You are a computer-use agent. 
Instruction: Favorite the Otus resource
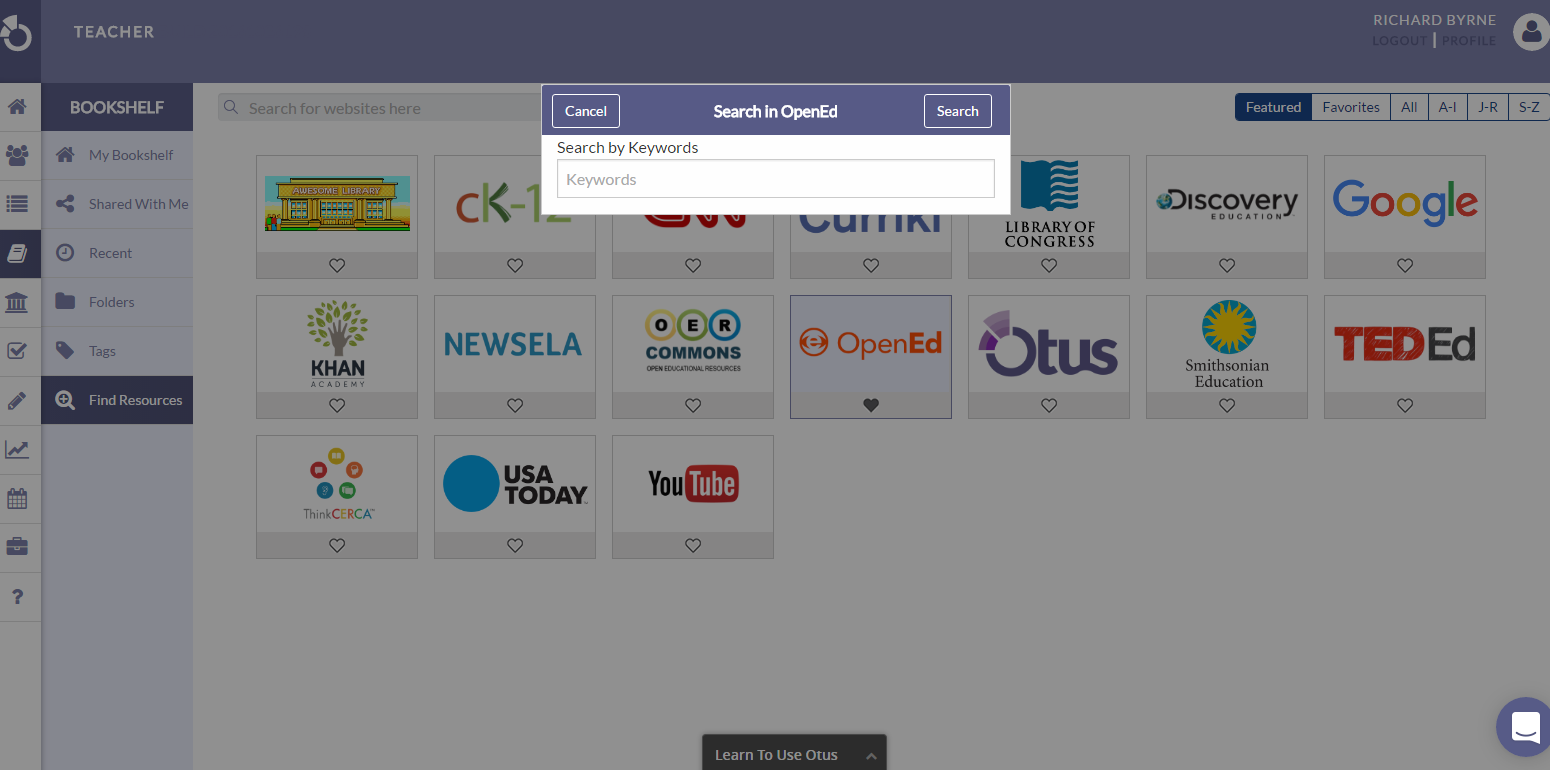1049,405
